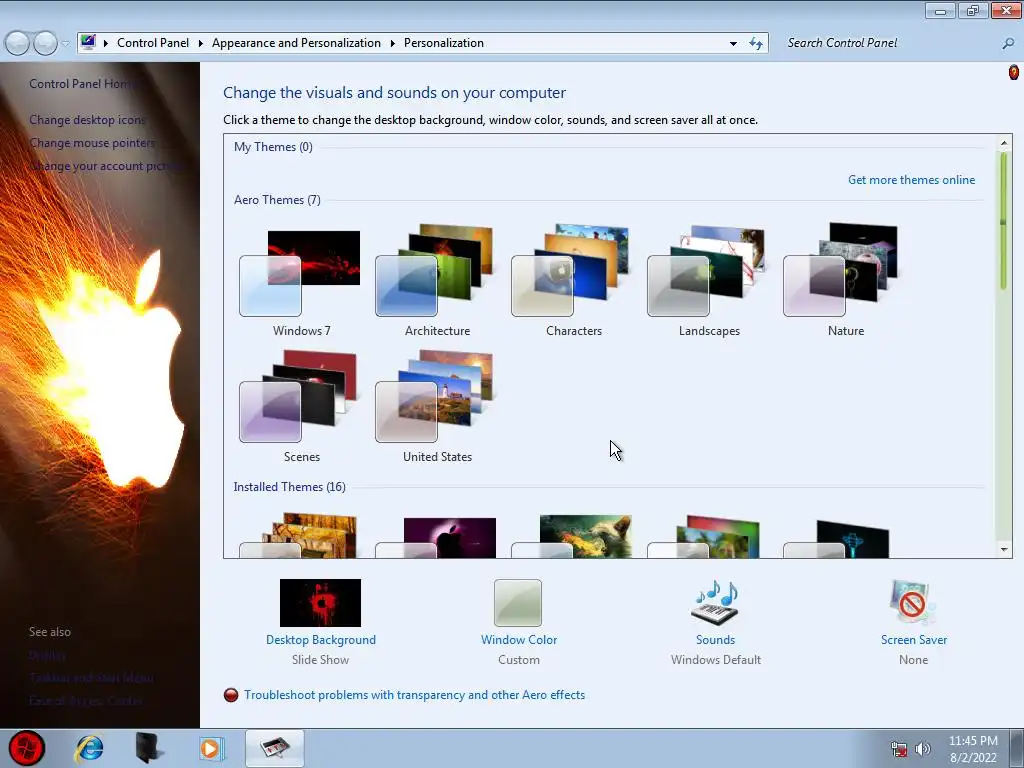The height and width of the screenshot is (768, 1024).
Task: Choose the Characters theme
Action: (x=573, y=283)
